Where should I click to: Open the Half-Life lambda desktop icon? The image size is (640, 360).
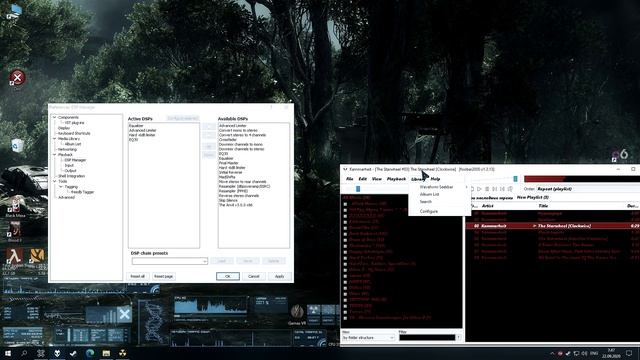(14, 256)
